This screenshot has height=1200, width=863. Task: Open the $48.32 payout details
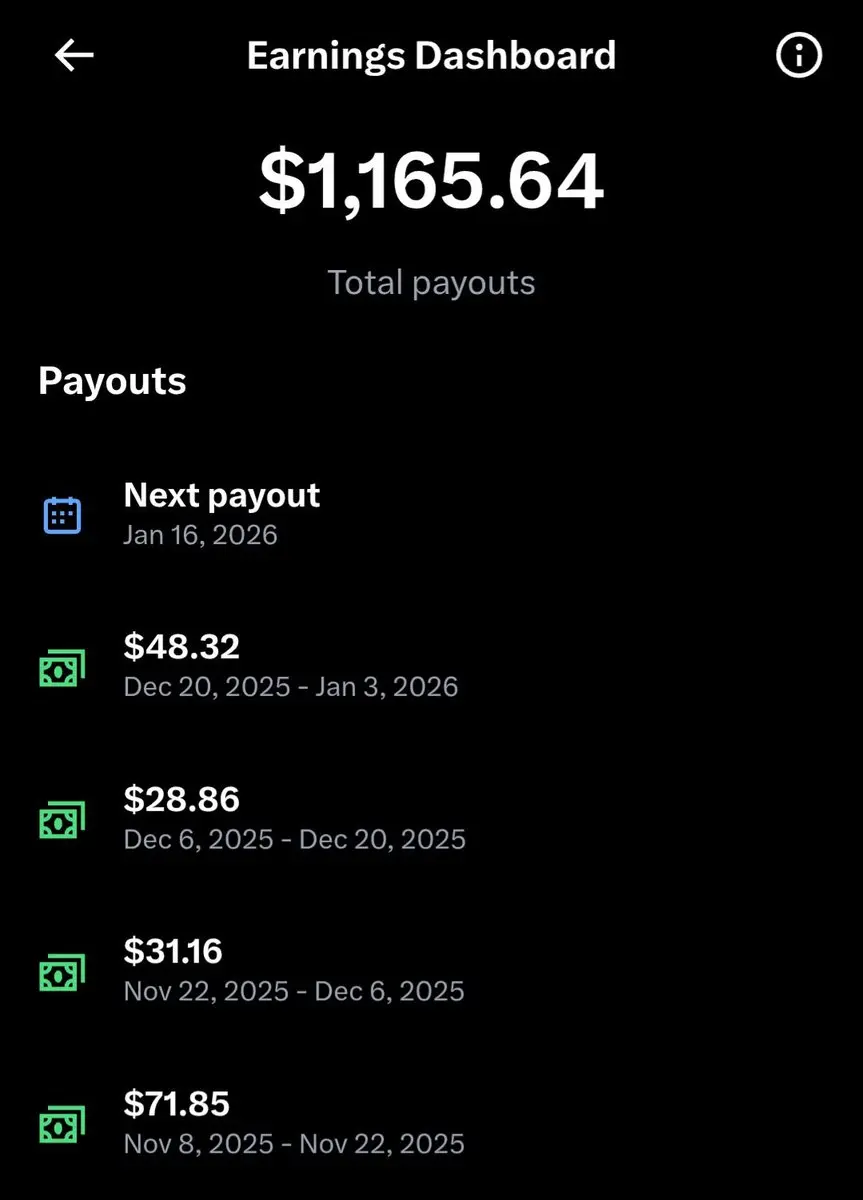(x=182, y=647)
